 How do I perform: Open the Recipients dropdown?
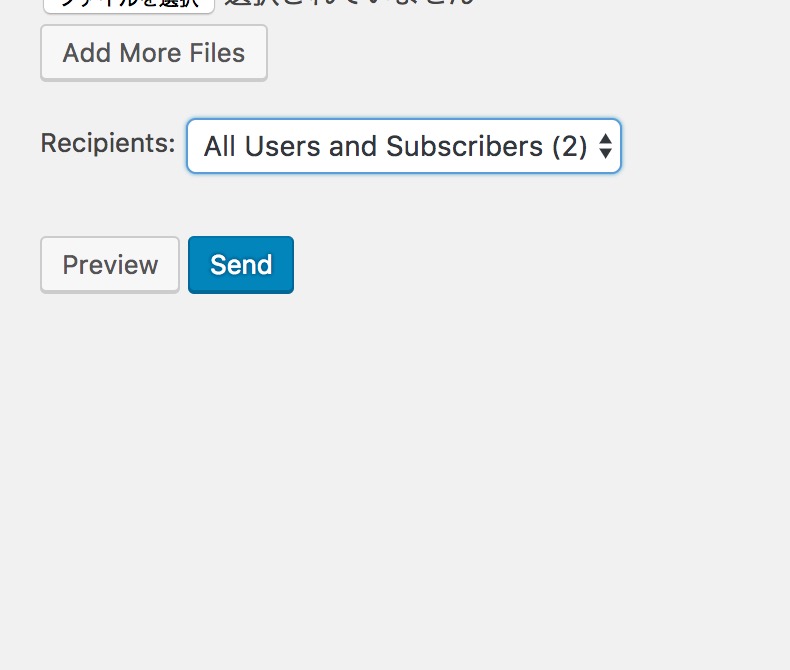coord(404,146)
